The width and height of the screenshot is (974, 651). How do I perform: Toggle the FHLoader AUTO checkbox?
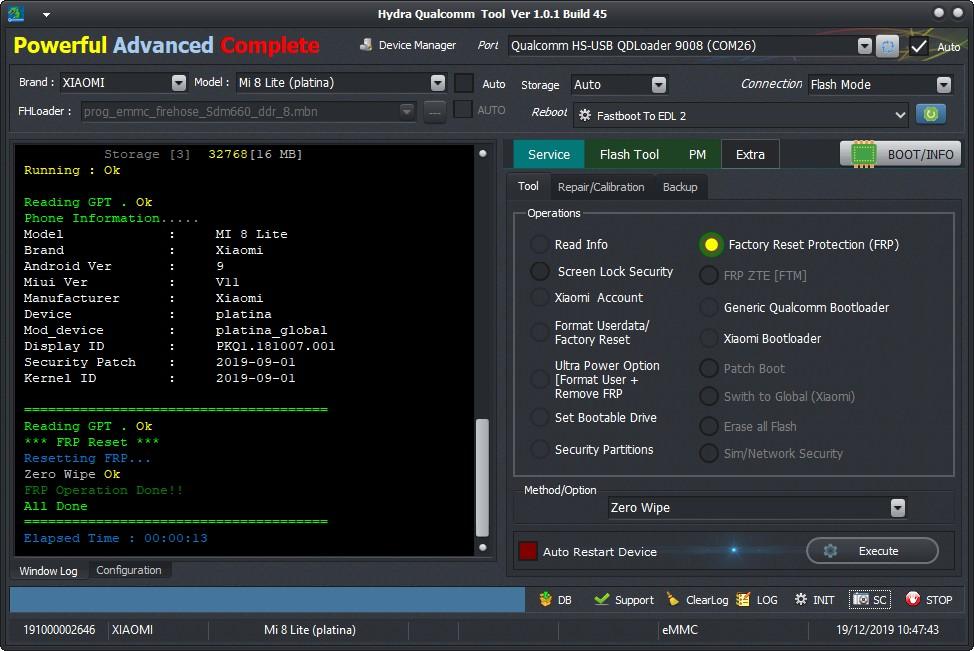click(463, 110)
